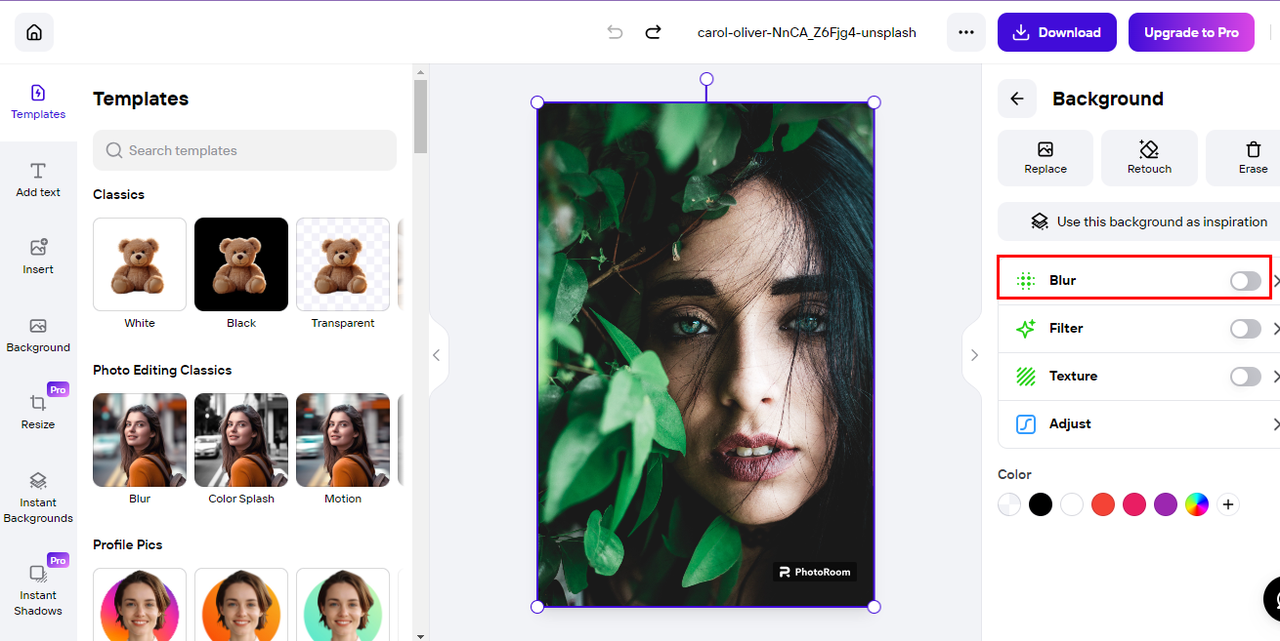Click the top-left image corner handle
Image resolution: width=1280 pixels, height=641 pixels.
537,102
